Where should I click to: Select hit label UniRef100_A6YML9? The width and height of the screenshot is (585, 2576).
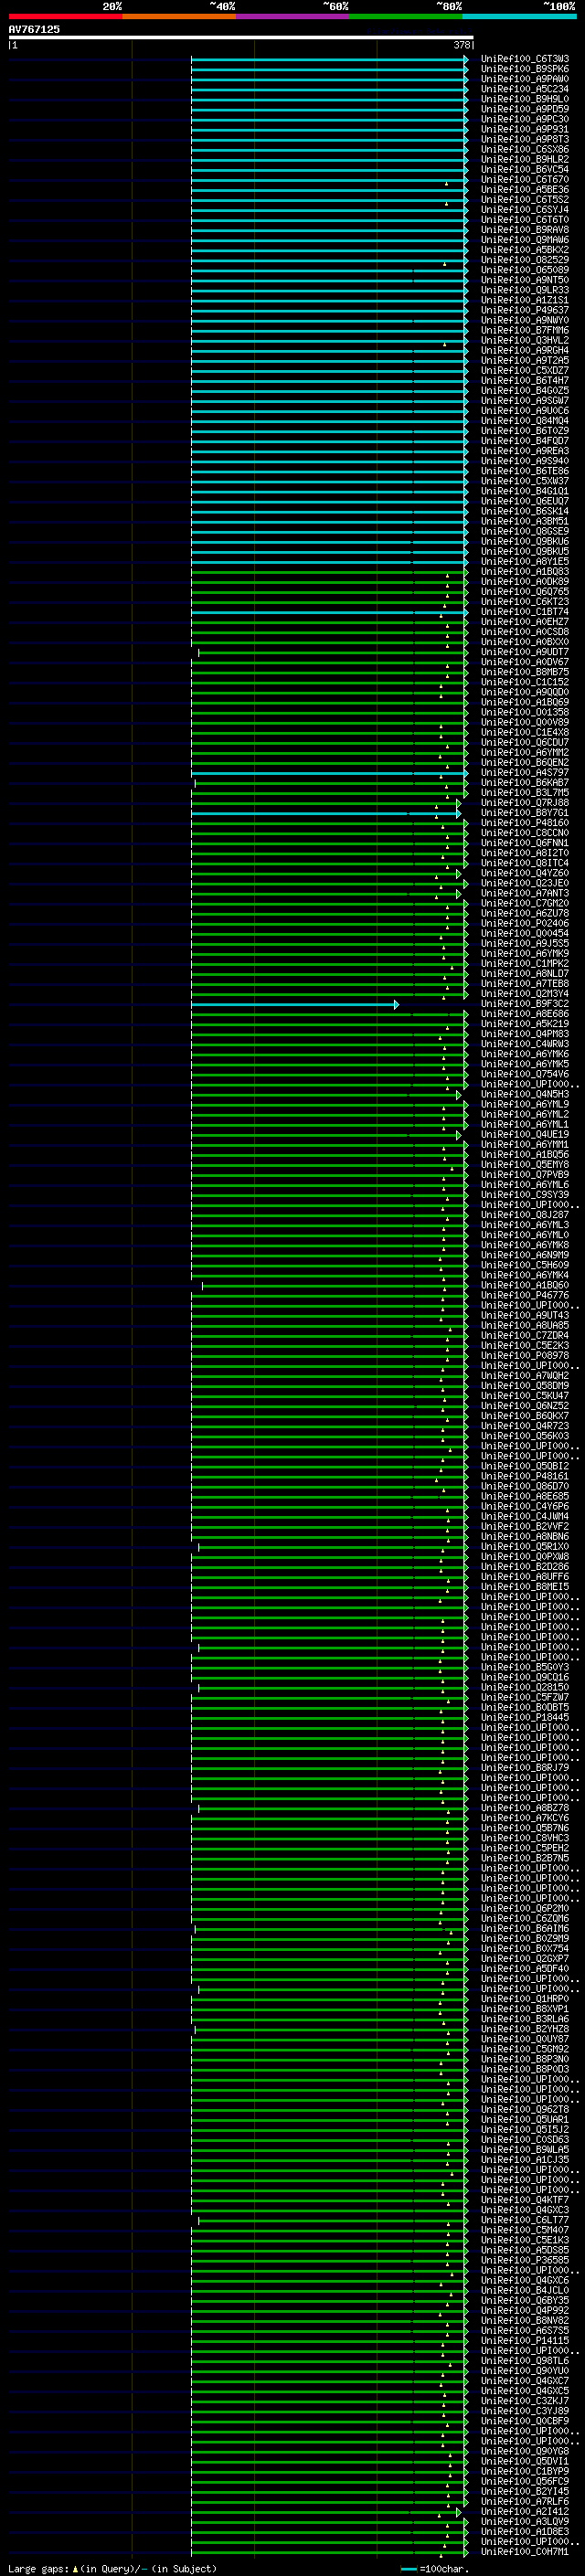point(525,1104)
